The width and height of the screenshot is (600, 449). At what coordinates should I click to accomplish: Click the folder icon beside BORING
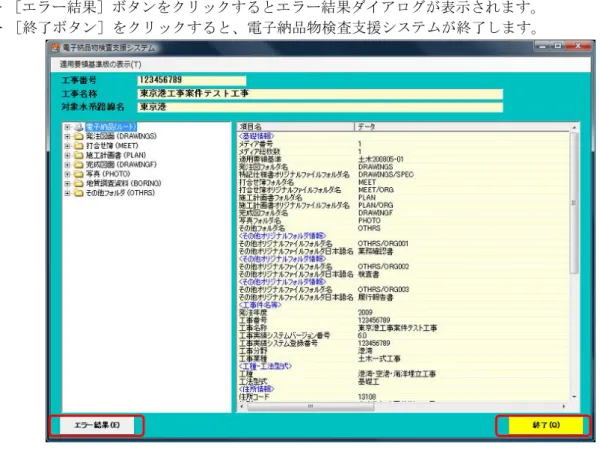coord(78,184)
